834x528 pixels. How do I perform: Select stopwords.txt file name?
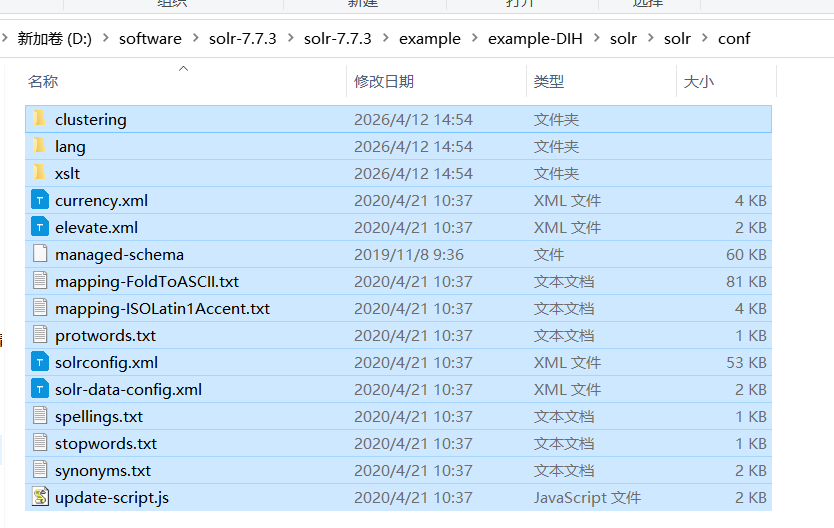106,444
